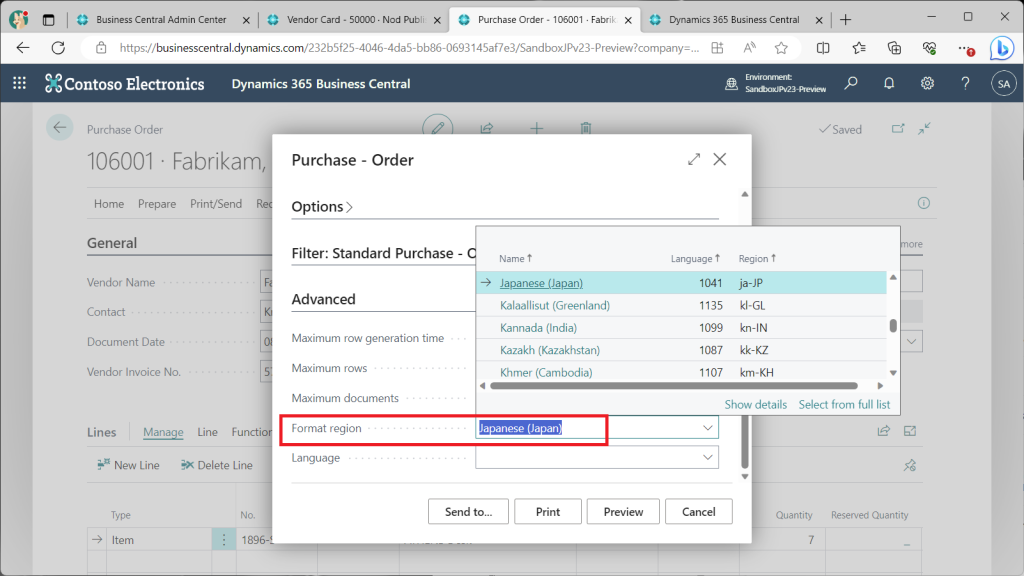Delete the purchase order with trash icon
This screenshot has height=576, width=1024.
tap(586, 128)
